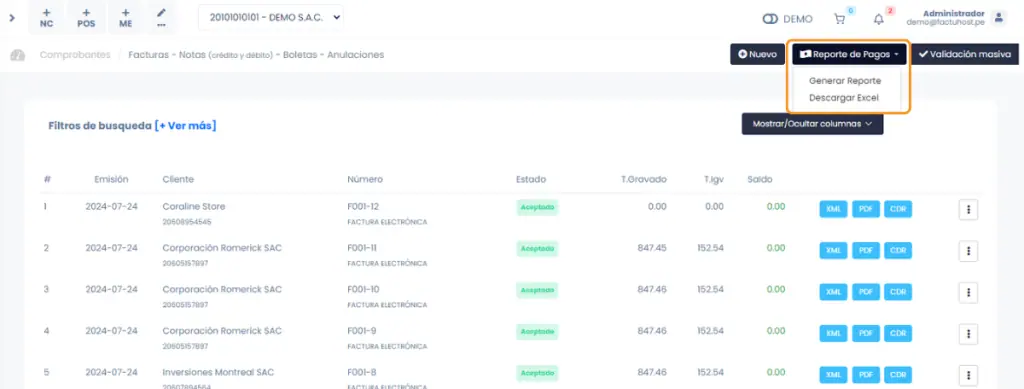The image size is (1024, 389).
Task: Open the POS quick-create shortcut
Action: click(86, 18)
